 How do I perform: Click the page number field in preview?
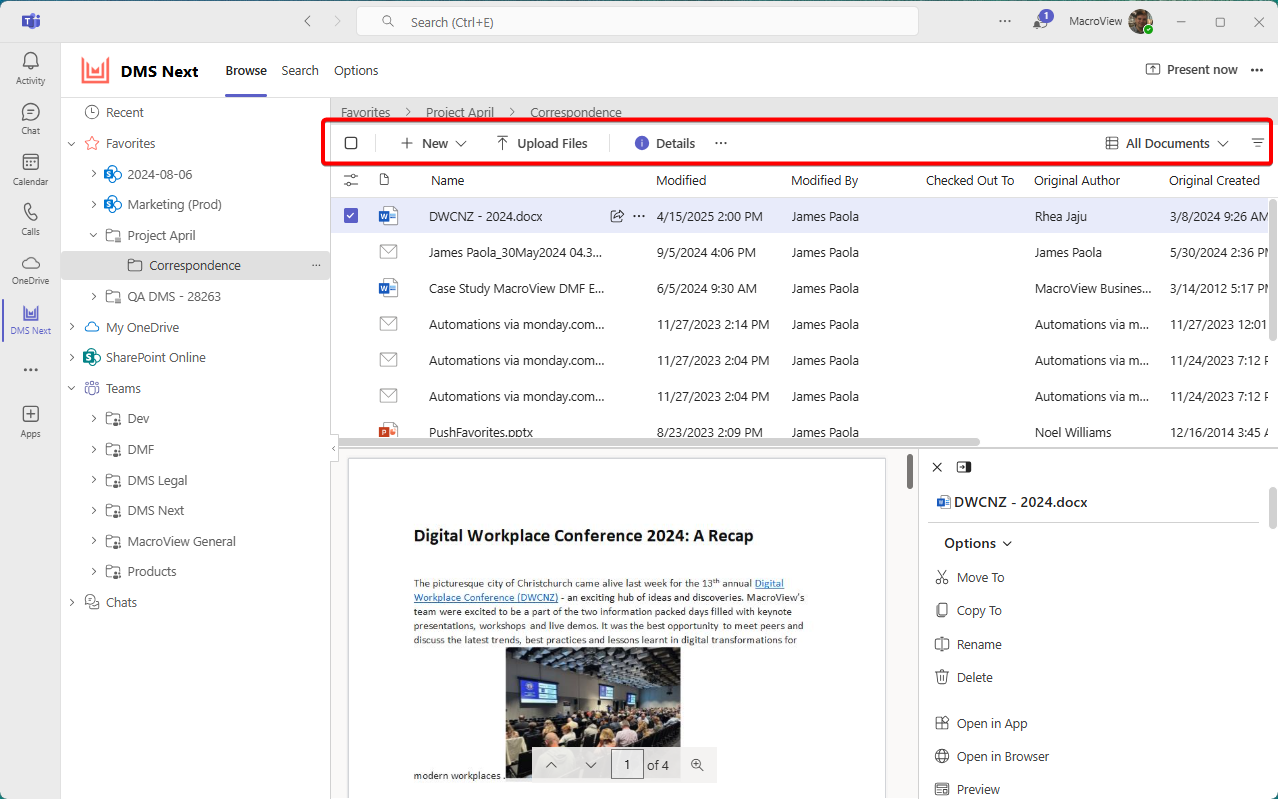[x=627, y=765]
